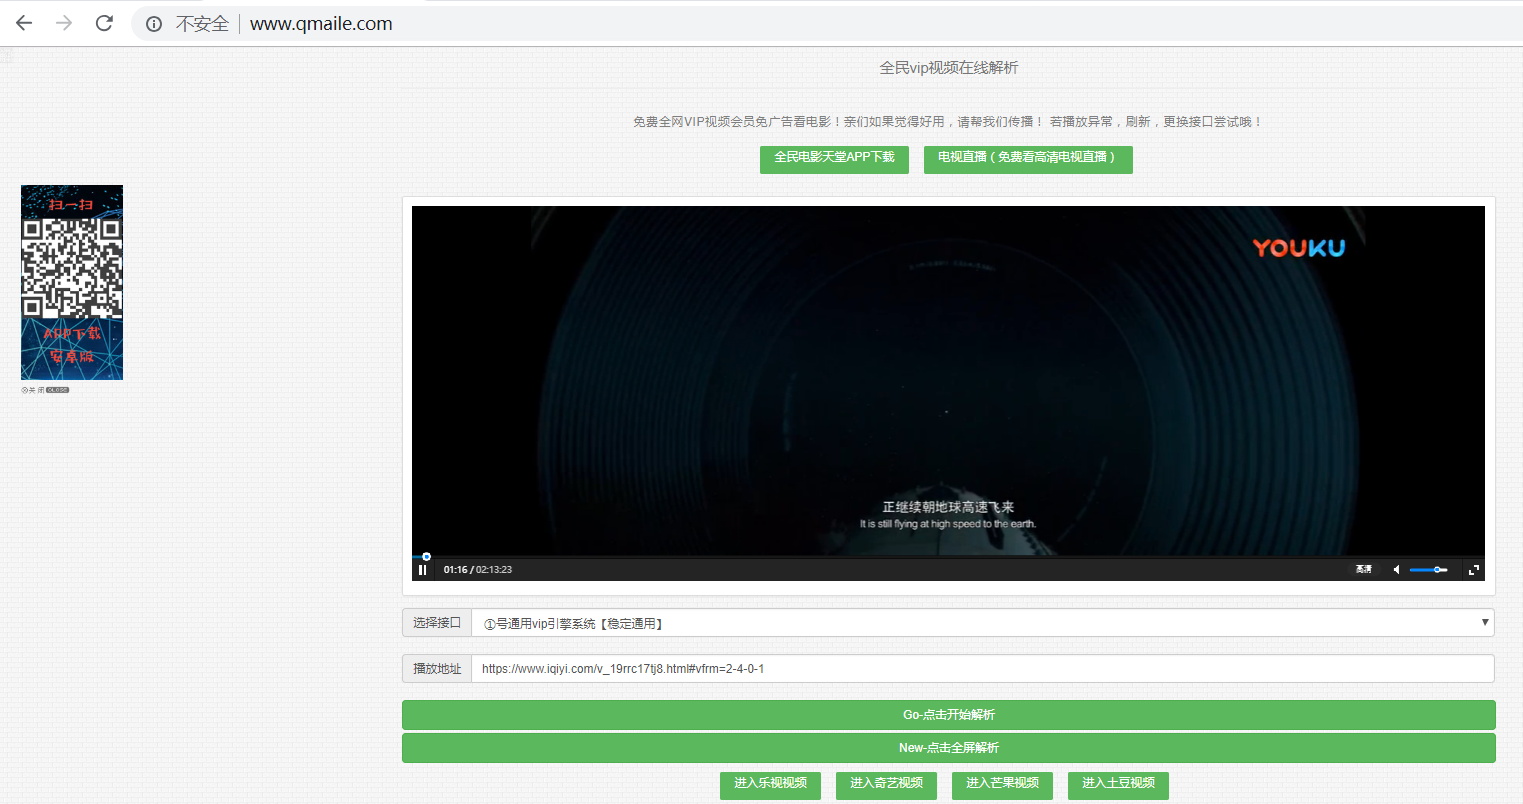Enter fullscreen with the expand icon
The height and width of the screenshot is (804, 1523).
click(1473, 570)
